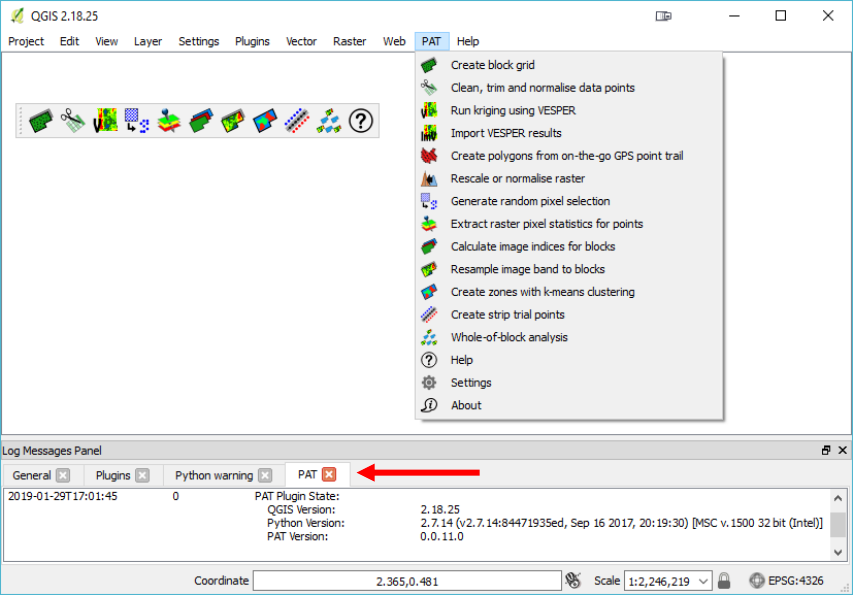Click the random pixel selection toolbar icon
853x595 pixels.
[x=137, y=121]
